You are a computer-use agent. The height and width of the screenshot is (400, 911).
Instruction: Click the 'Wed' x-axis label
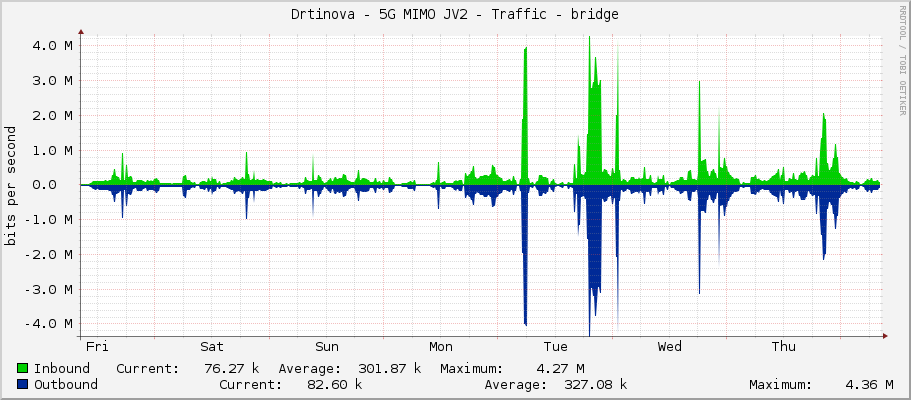pos(670,347)
